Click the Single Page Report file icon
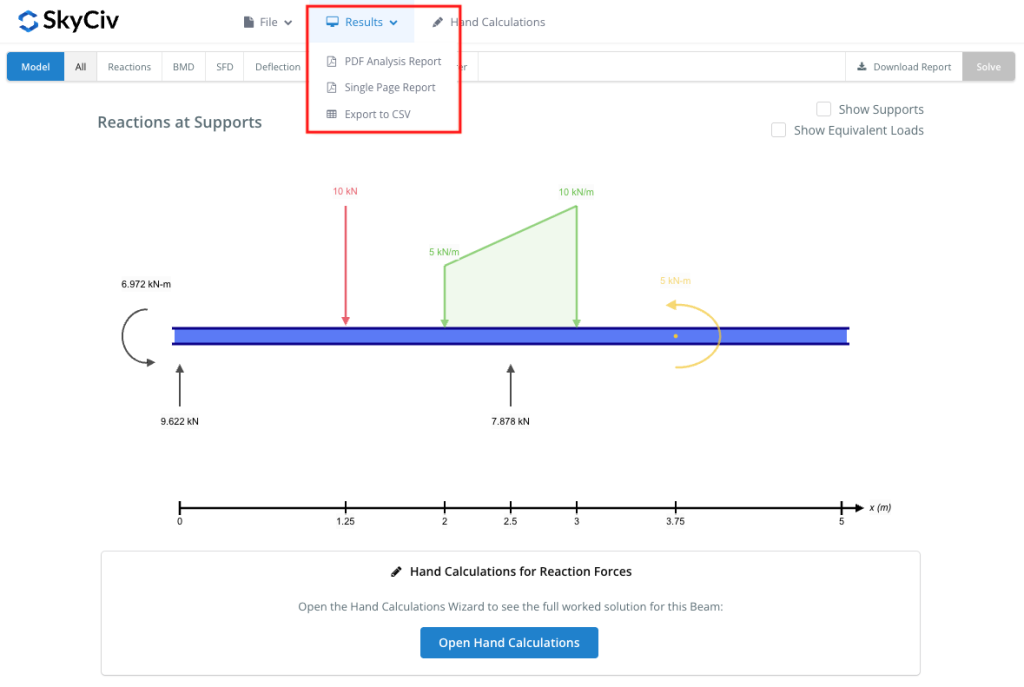Screen dimensions: 1024x687 (332, 88)
